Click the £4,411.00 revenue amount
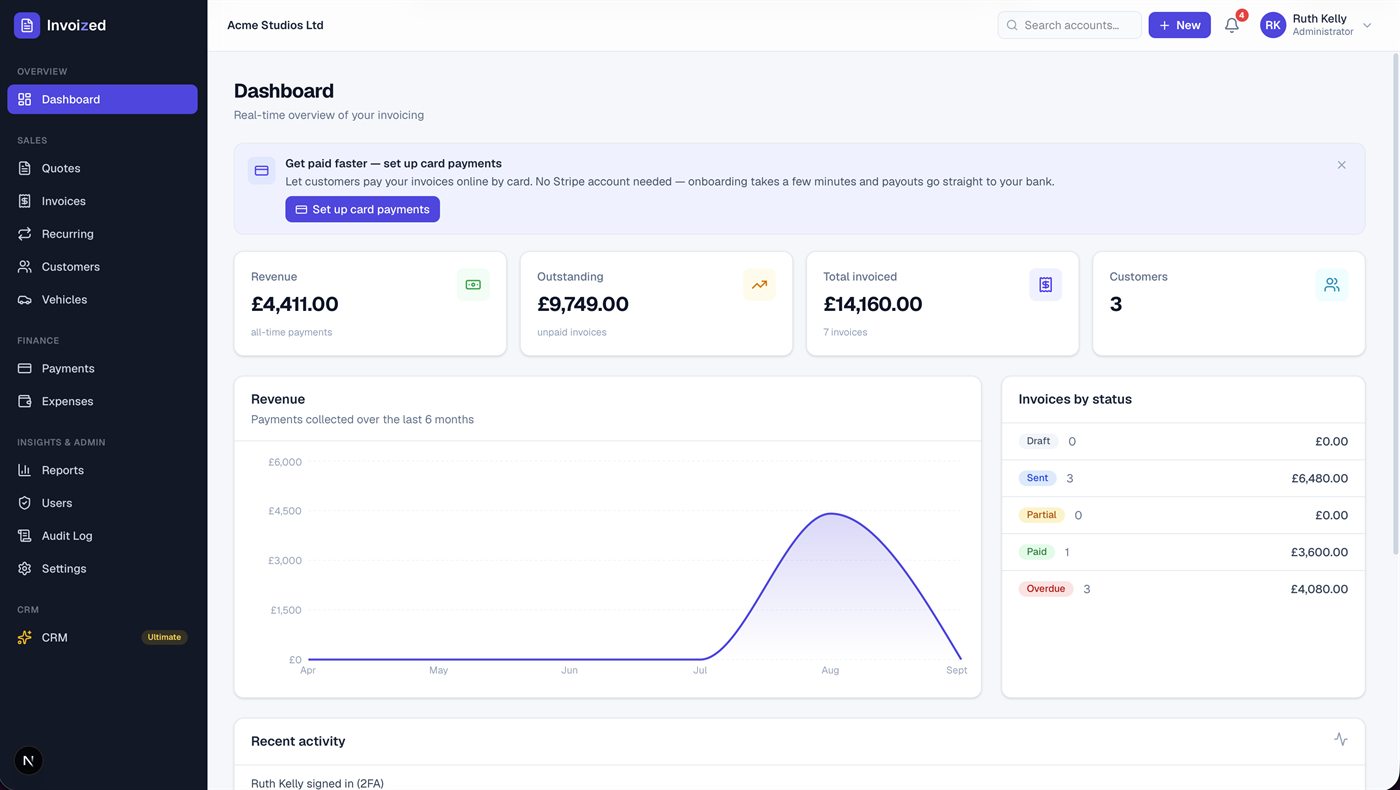 (x=295, y=304)
